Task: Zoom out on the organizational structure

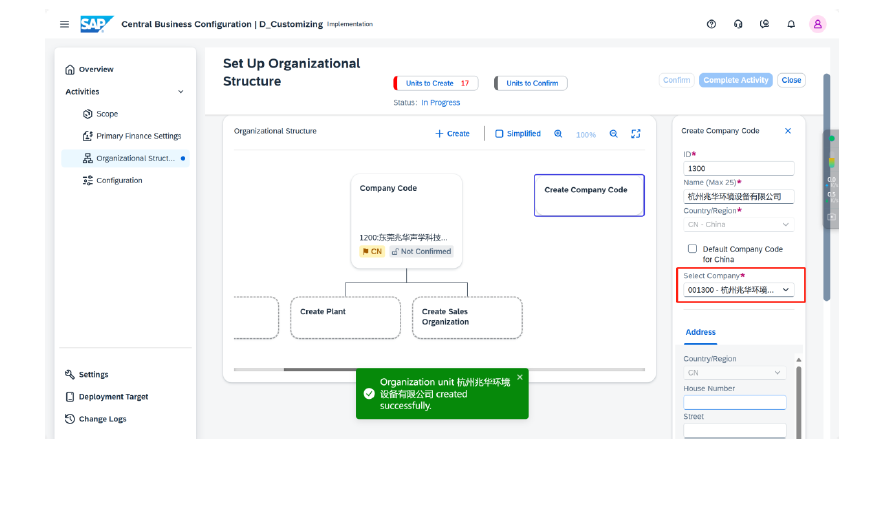Action: click(x=613, y=134)
